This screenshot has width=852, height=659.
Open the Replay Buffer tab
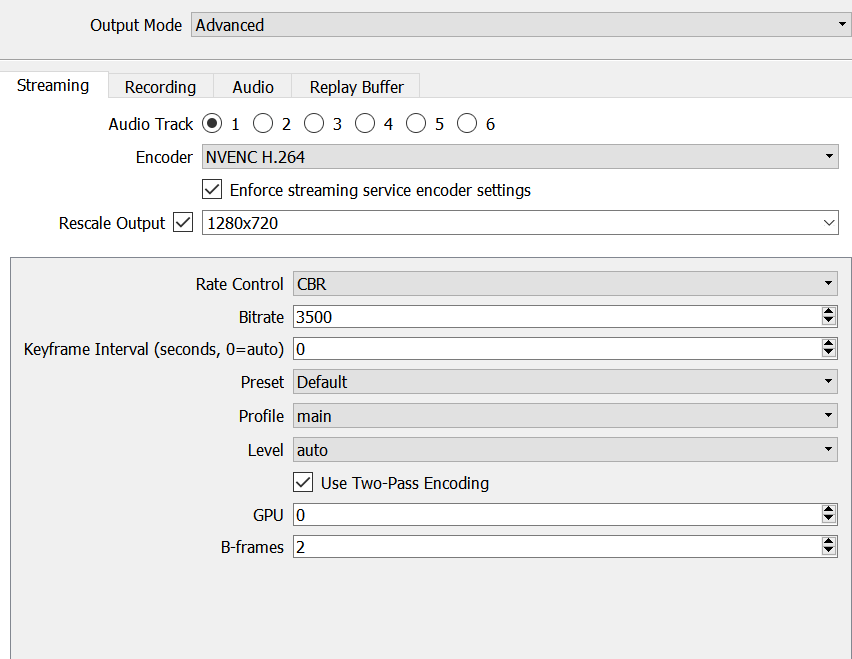(x=356, y=87)
